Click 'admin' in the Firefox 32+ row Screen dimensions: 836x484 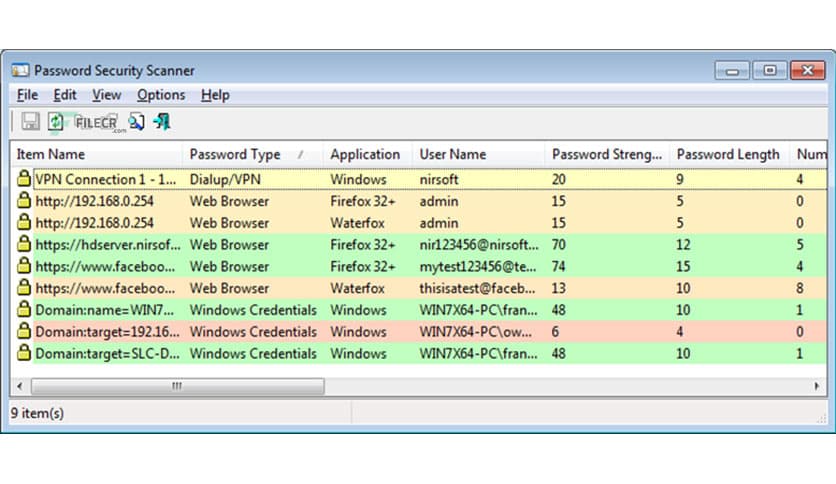coord(439,201)
